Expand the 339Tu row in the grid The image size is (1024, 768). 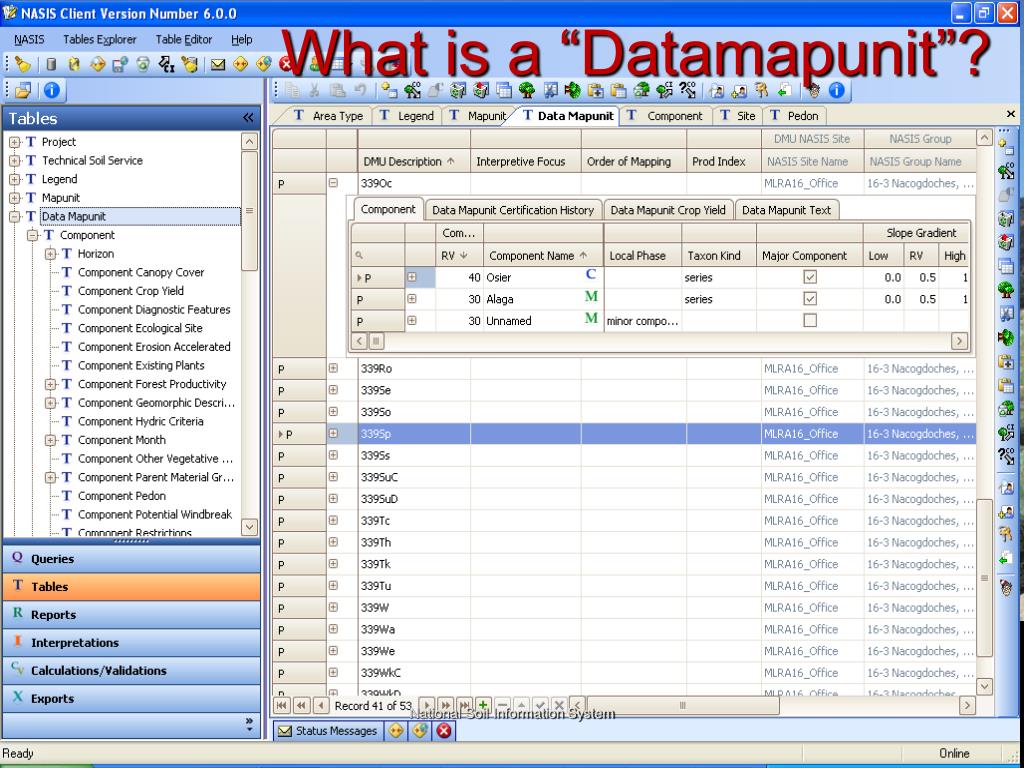coord(333,586)
